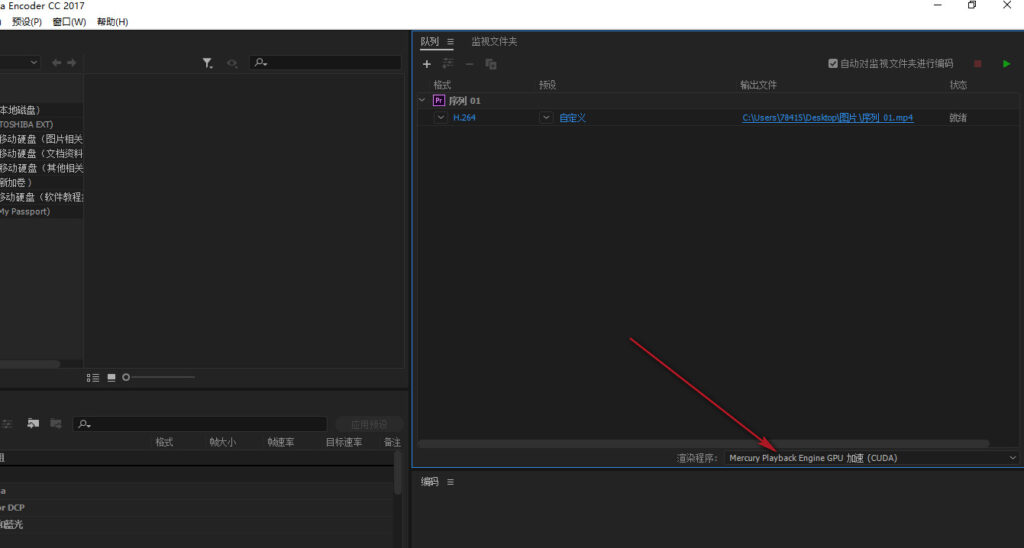
Task: Open the media browser file type filter
Action: (208, 63)
